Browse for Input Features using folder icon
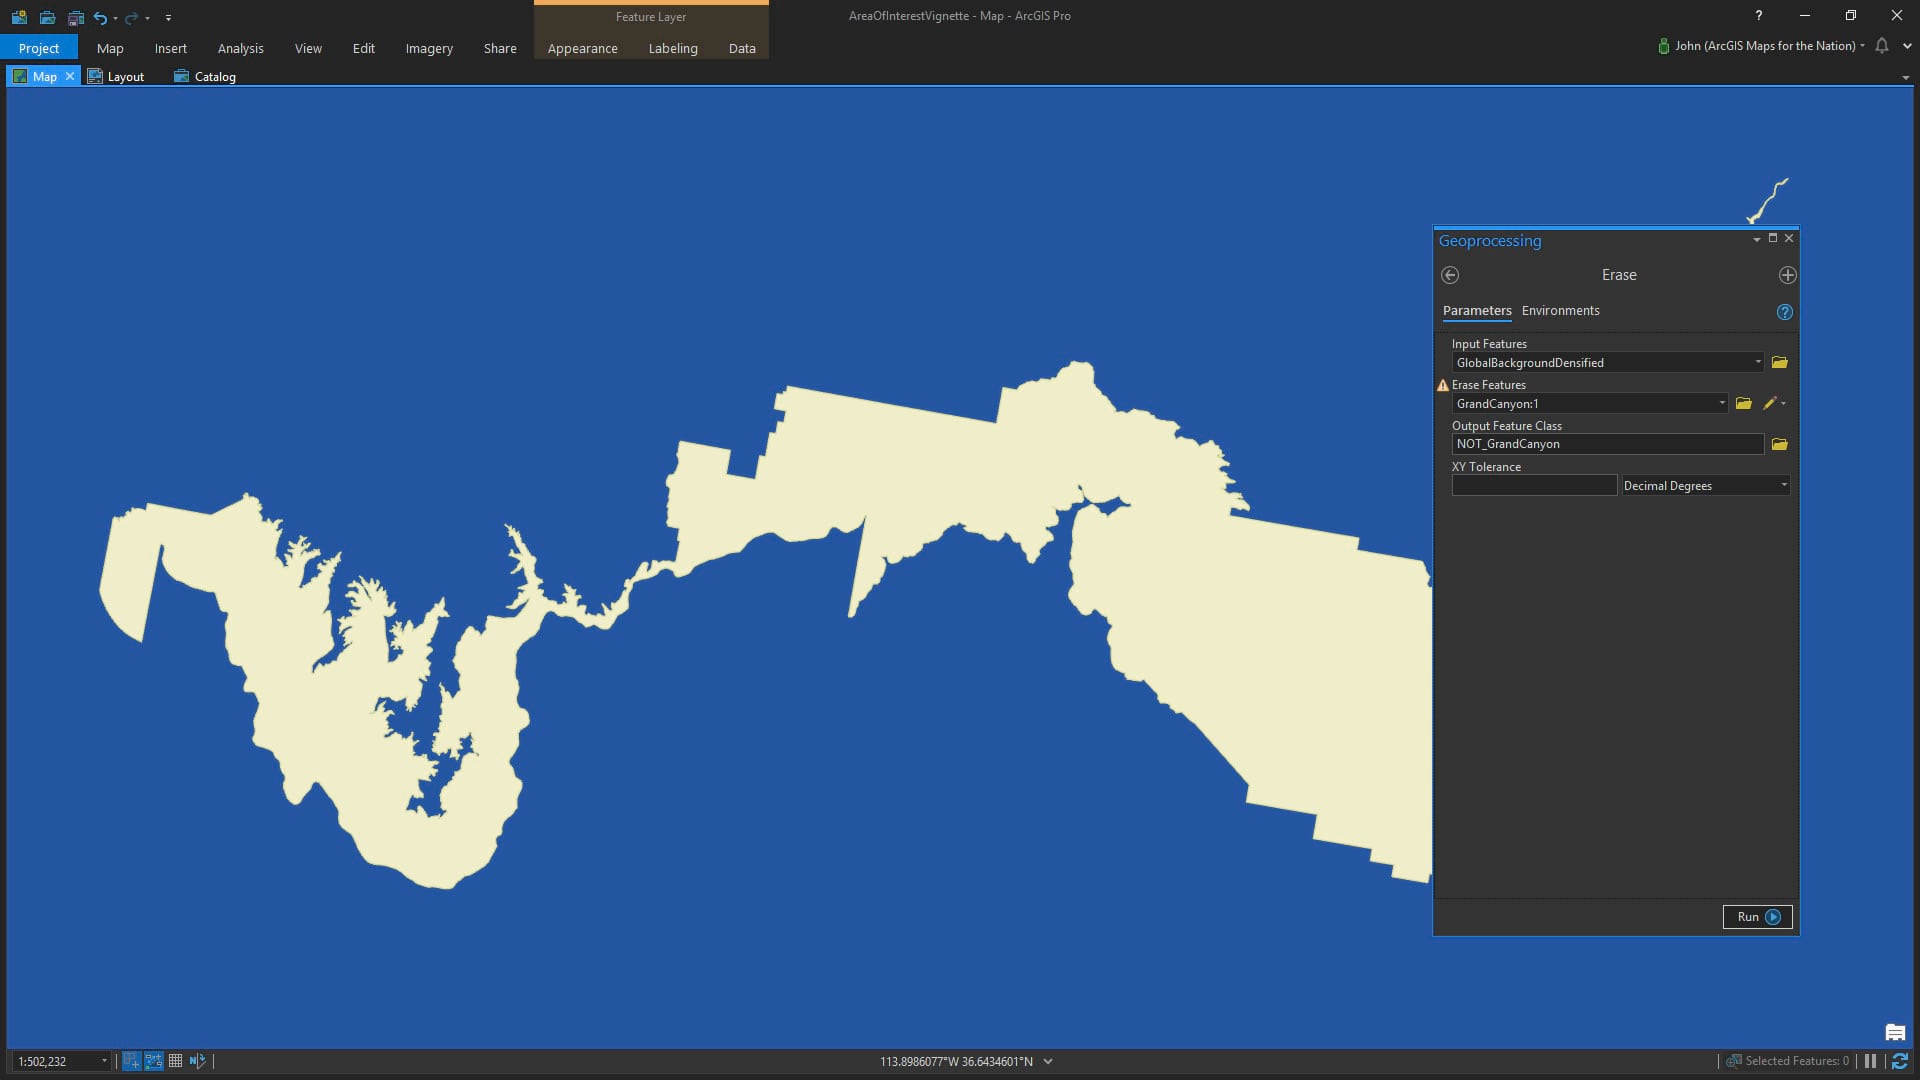Screen dimensions: 1920x1080 [1779, 362]
